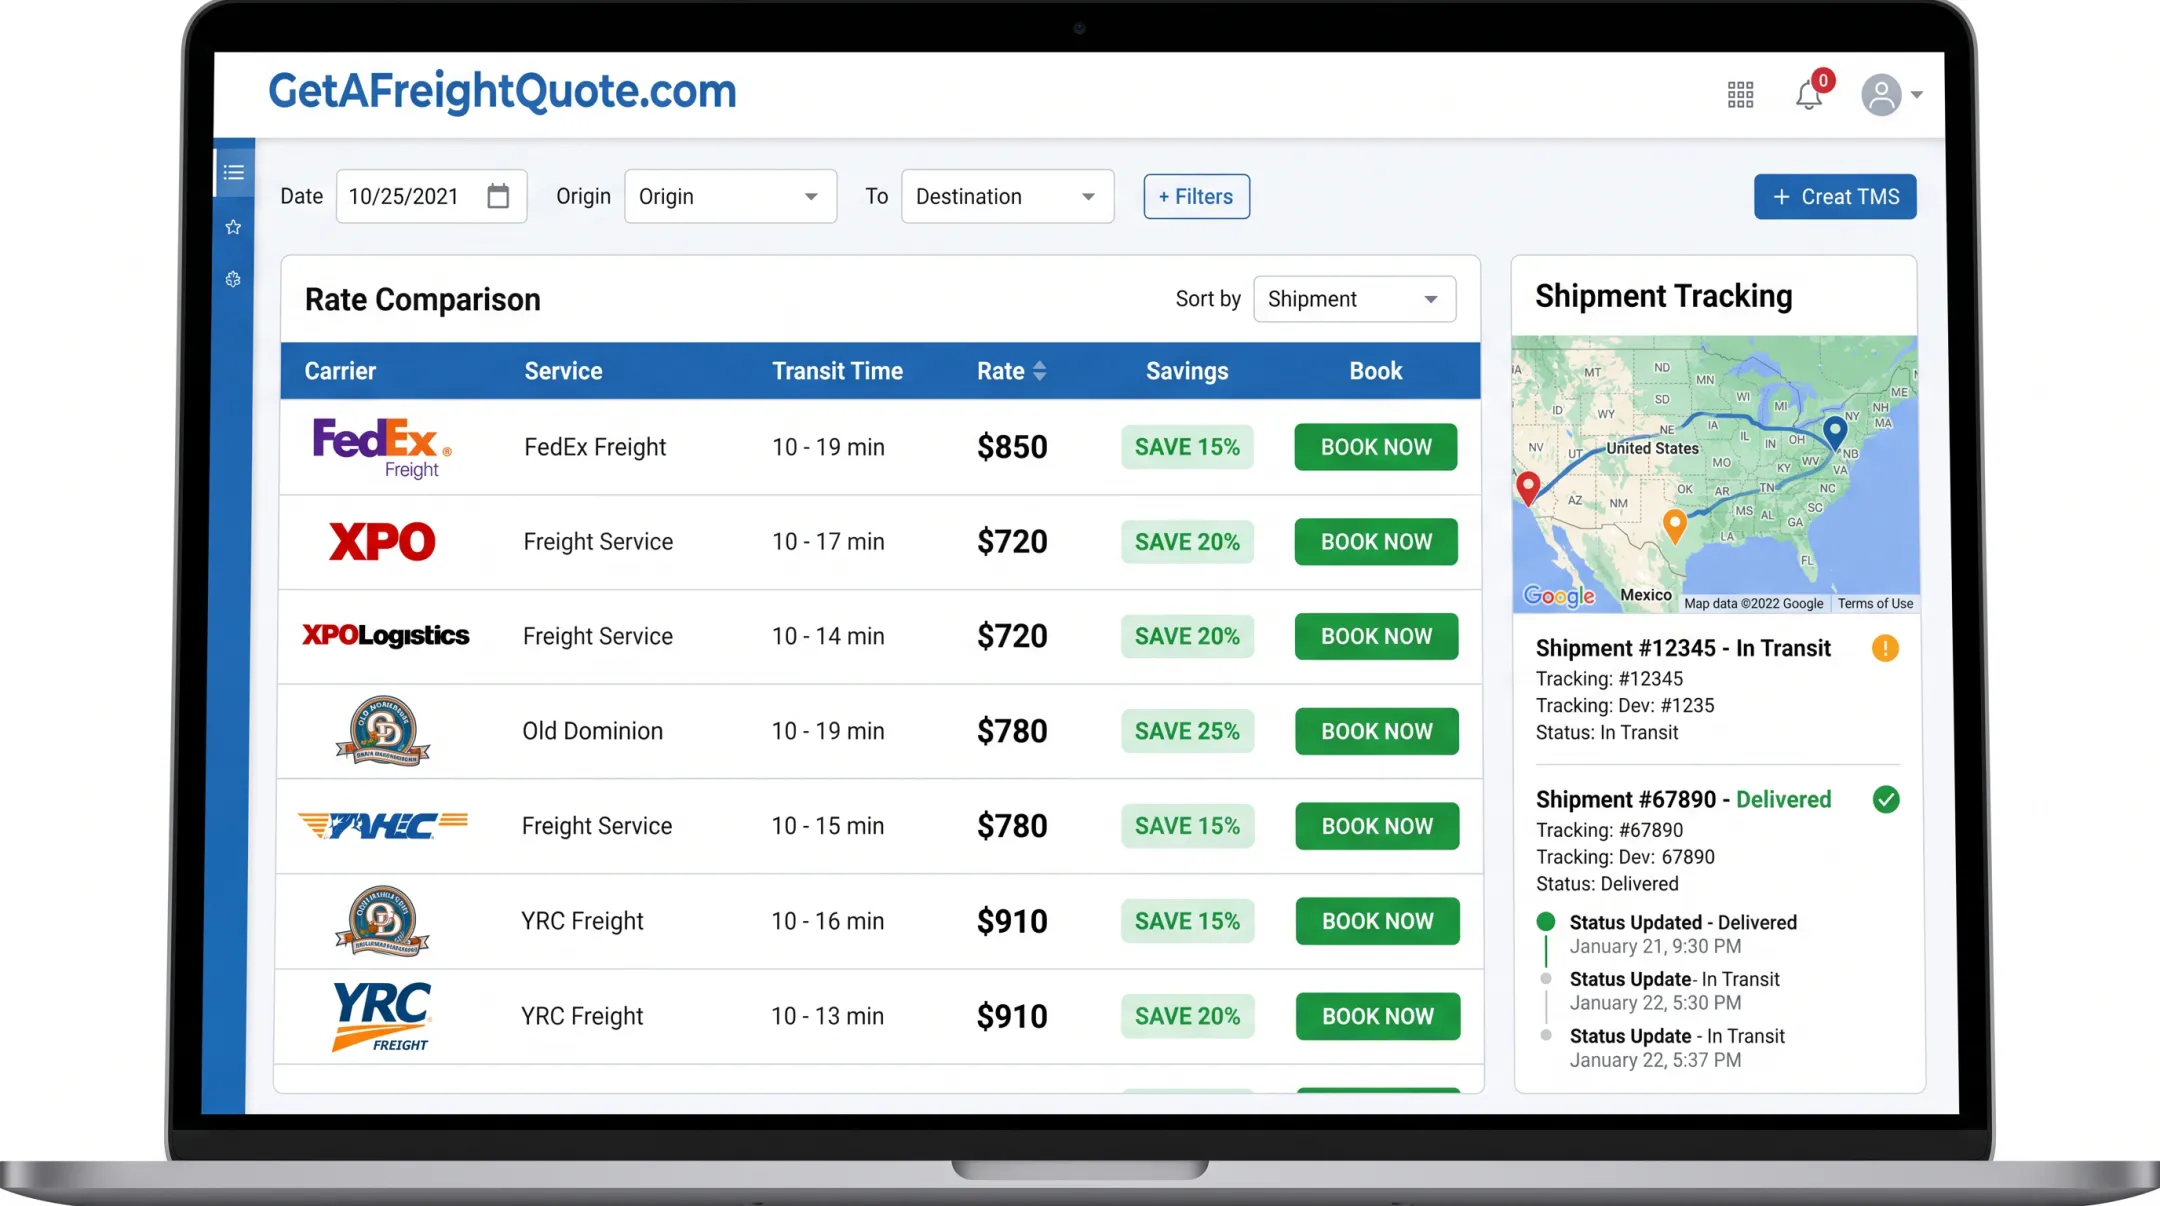The height and width of the screenshot is (1206, 2160).
Task: Click the $850 rate for FedEx Freight
Action: click(1012, 447)
